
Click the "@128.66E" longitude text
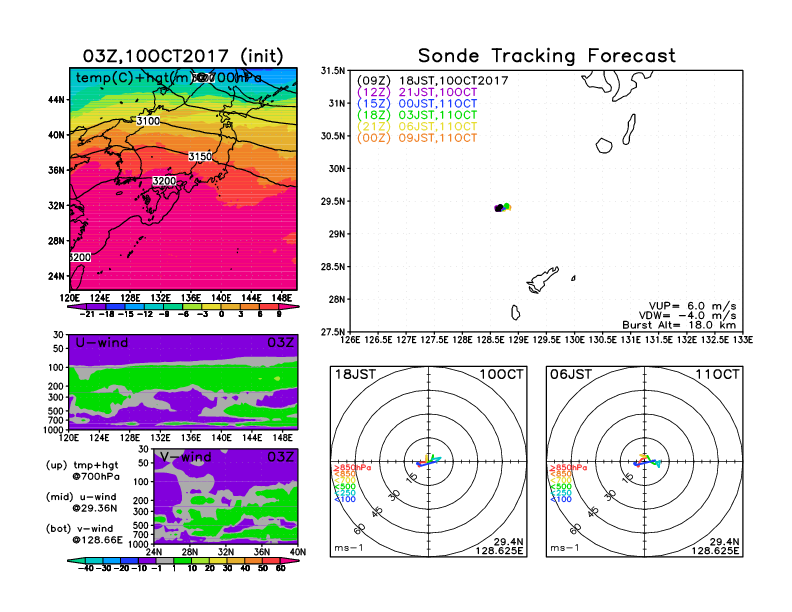97,540
